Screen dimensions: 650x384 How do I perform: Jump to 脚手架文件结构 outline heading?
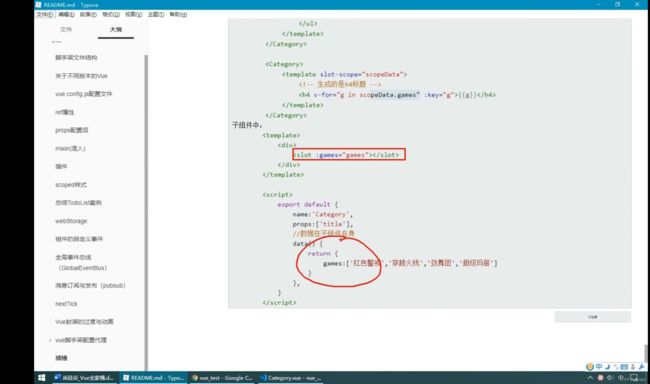[76, 58]
